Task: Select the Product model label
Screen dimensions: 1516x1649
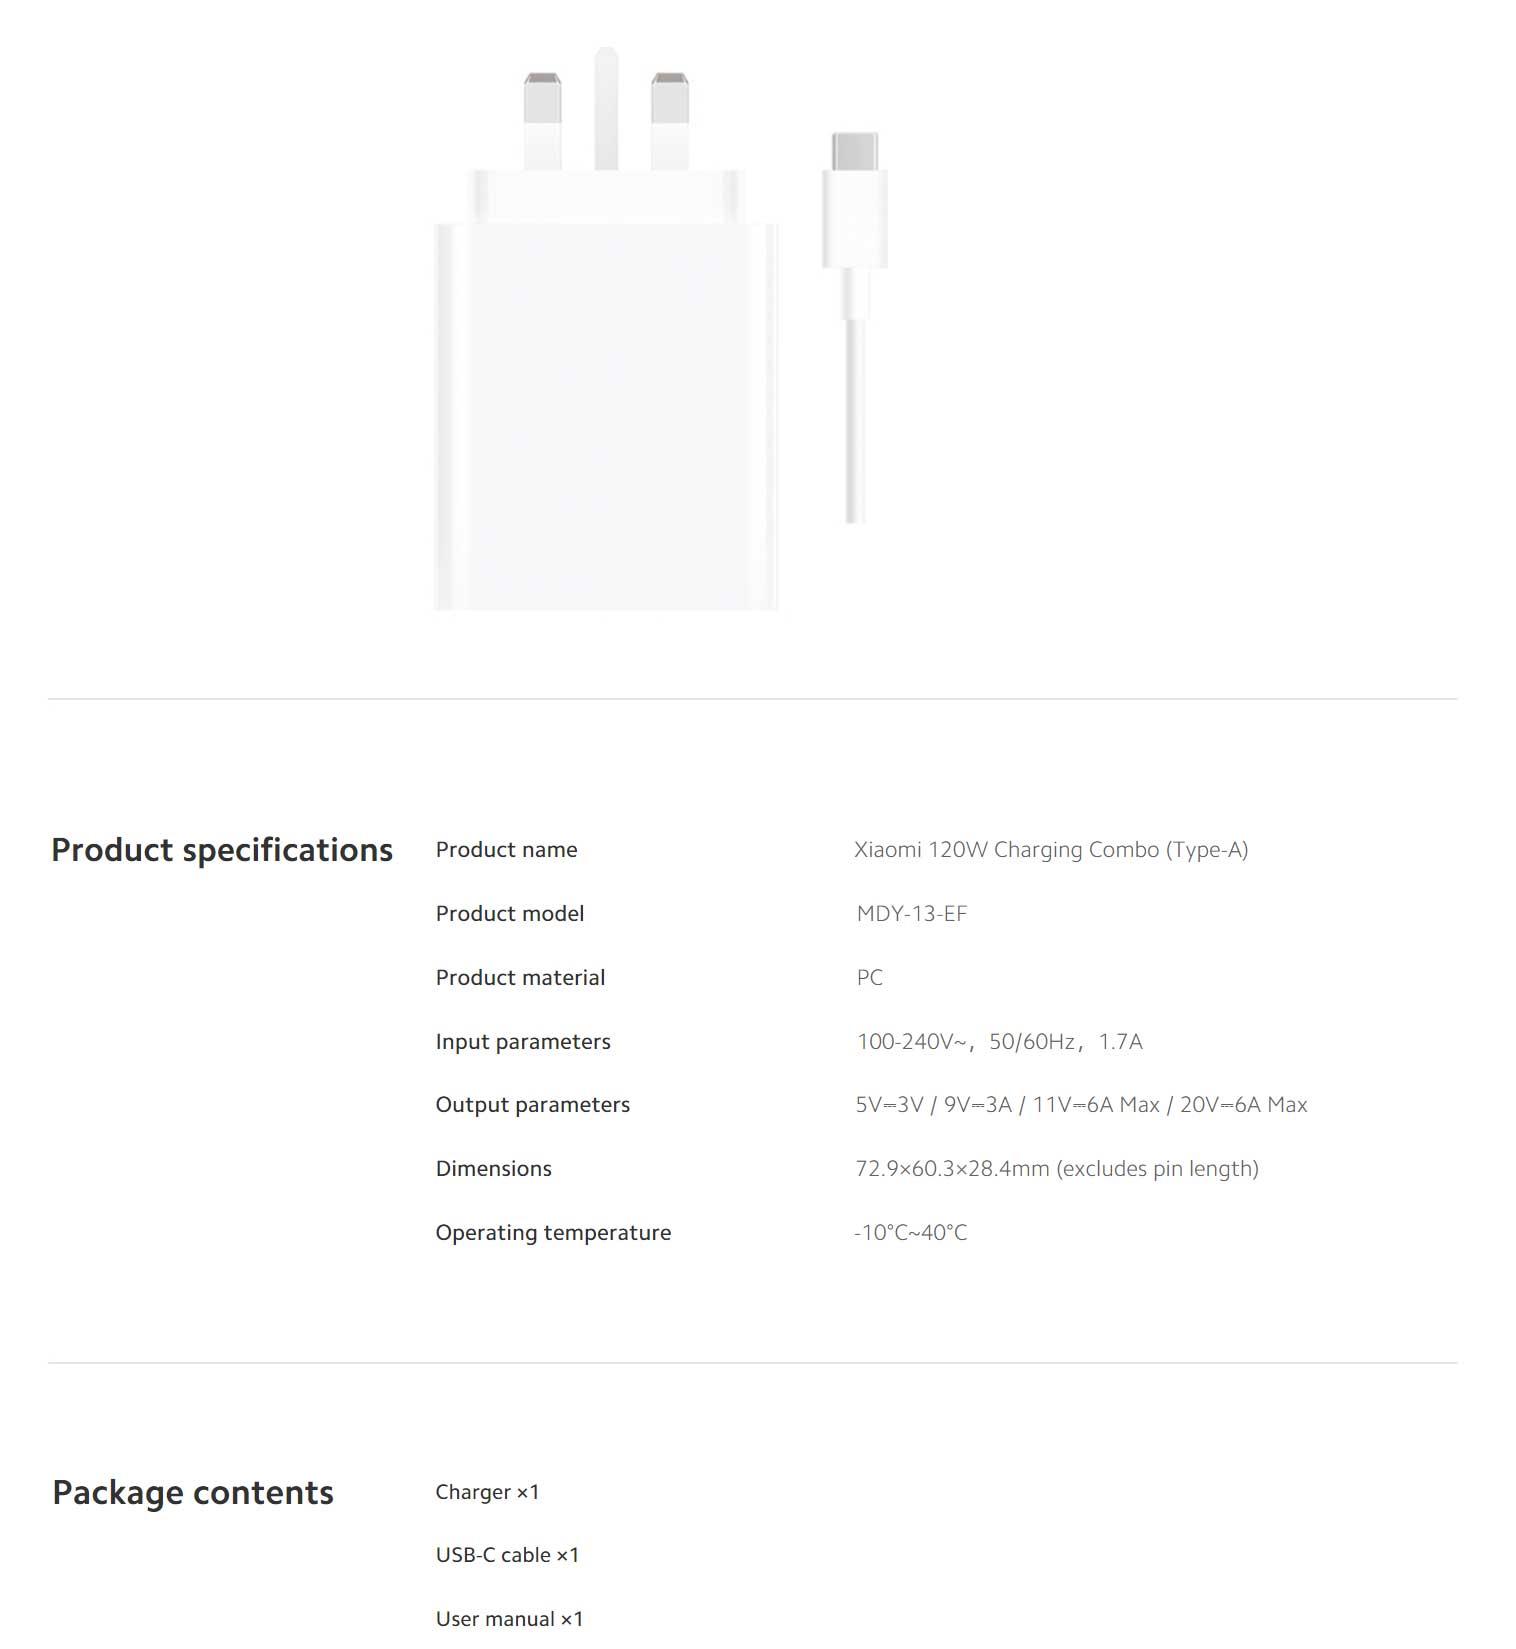Action: (510, 914)
